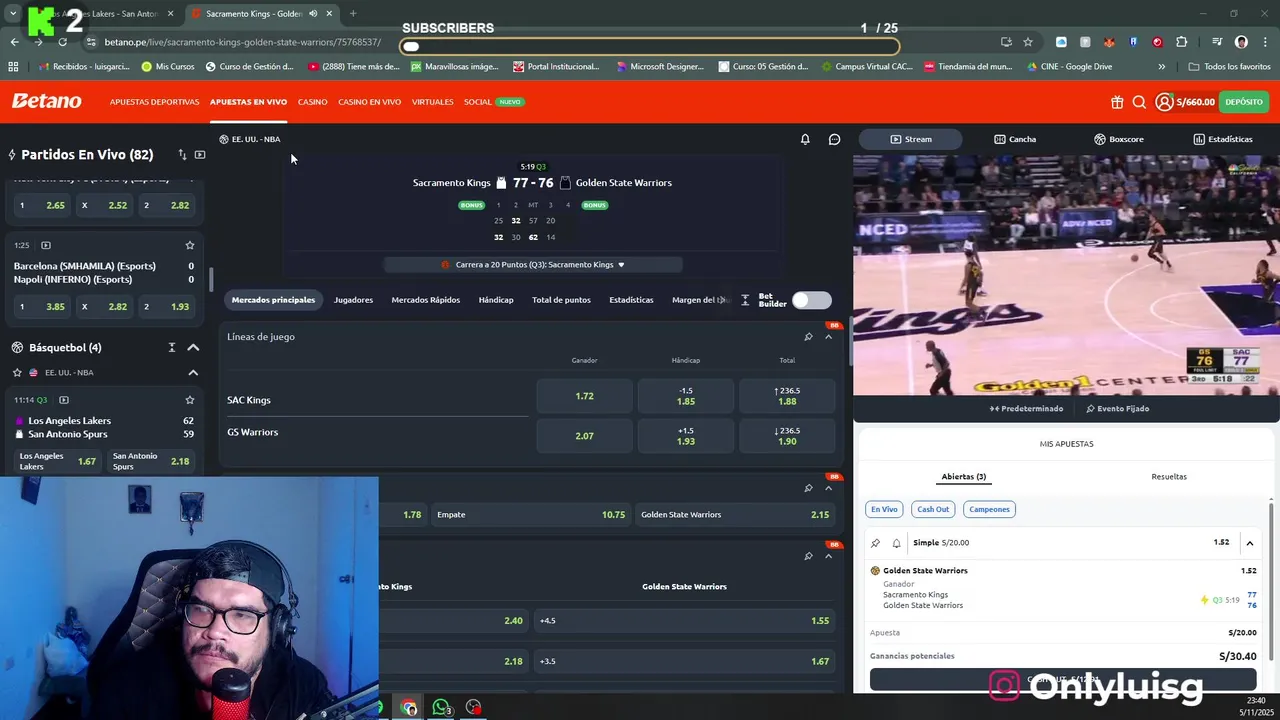This screenshot has height=720, width=1280.
Task: Collapse the Líneas de juego market
Action: click(x=828, y=337)
